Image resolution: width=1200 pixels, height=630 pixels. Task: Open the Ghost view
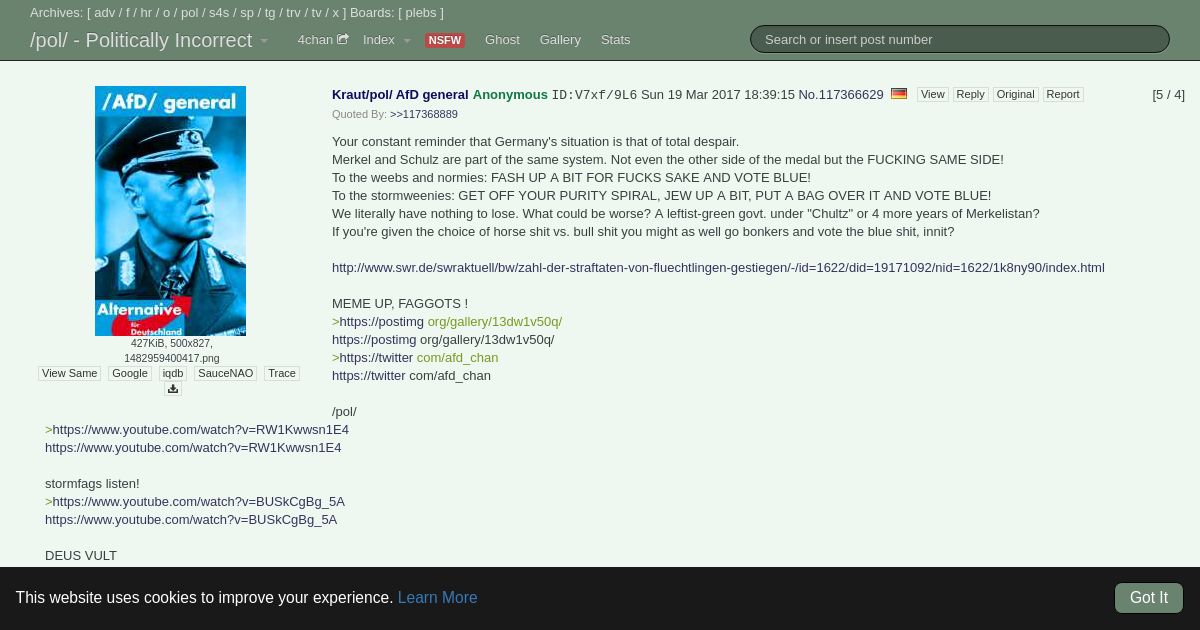pos(502,40)
